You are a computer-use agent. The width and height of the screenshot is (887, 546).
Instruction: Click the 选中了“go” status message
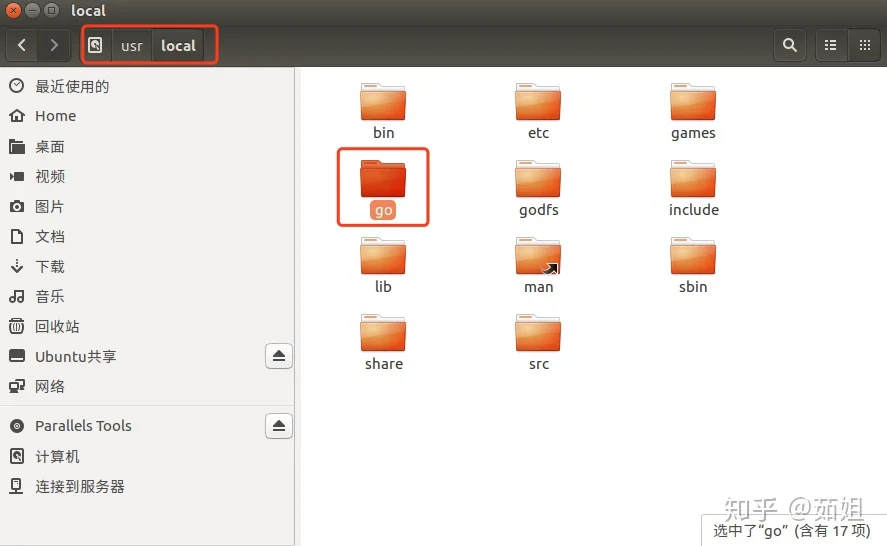tap(791, 531)
